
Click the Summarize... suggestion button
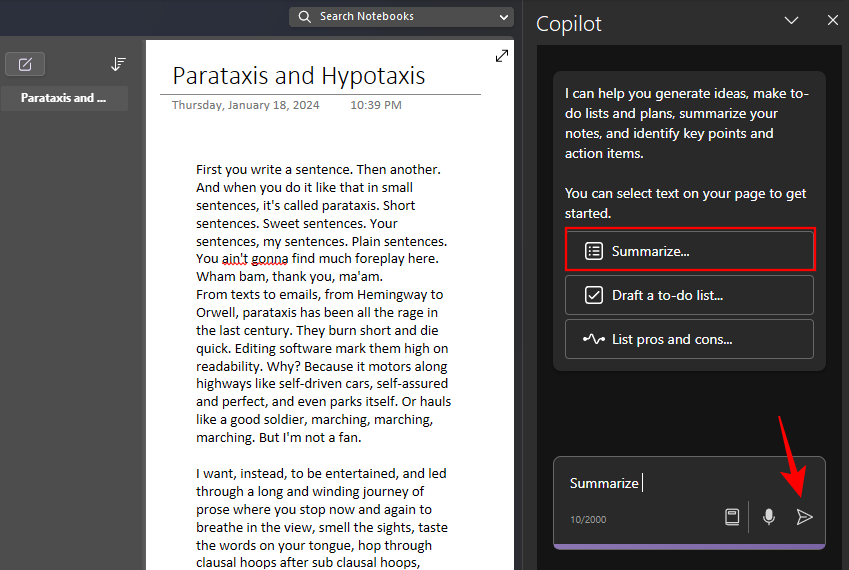coord(689,251)
